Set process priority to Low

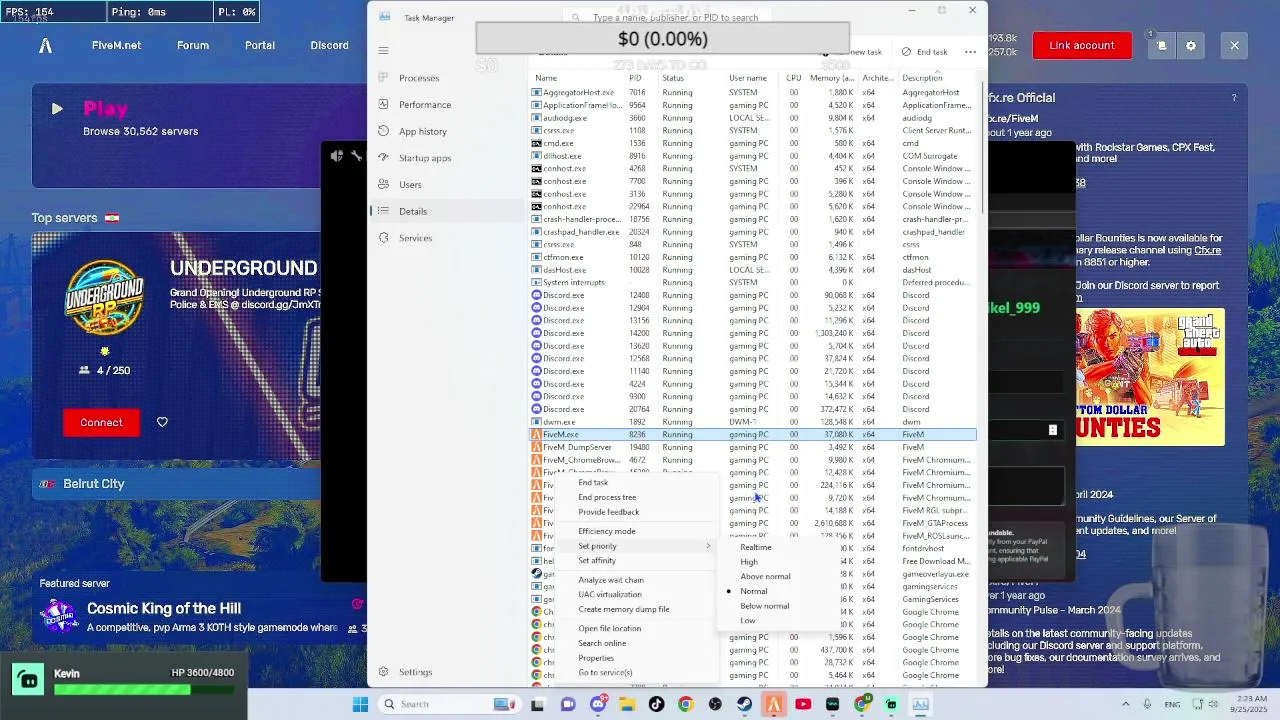[748, 620]
